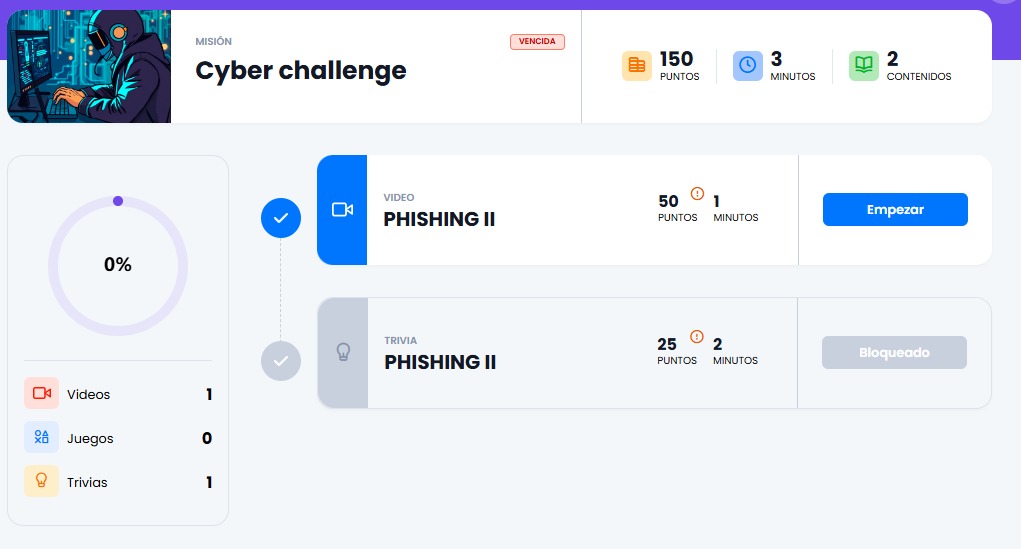Open the Cyber challenge hacker thumbnail
1021x549 pixels.
click(89, 67)
